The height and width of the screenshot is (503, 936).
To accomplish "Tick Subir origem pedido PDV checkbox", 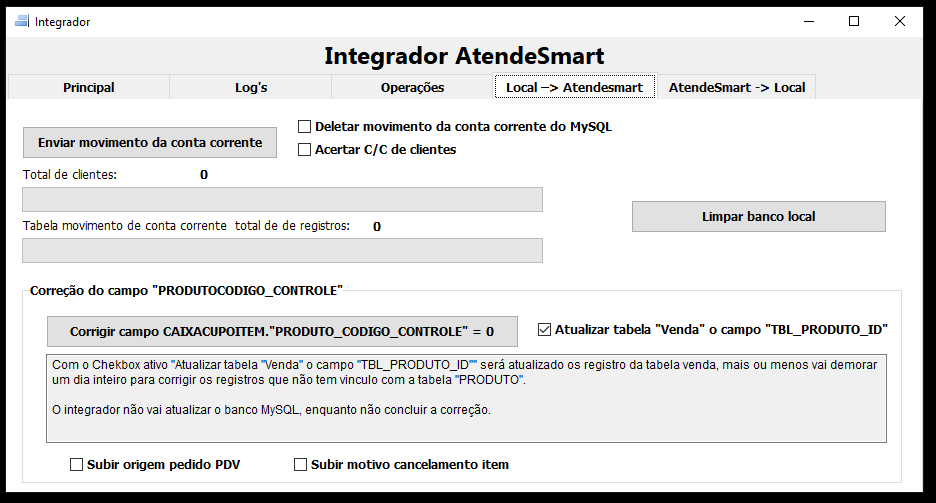I will pos(76,464).
